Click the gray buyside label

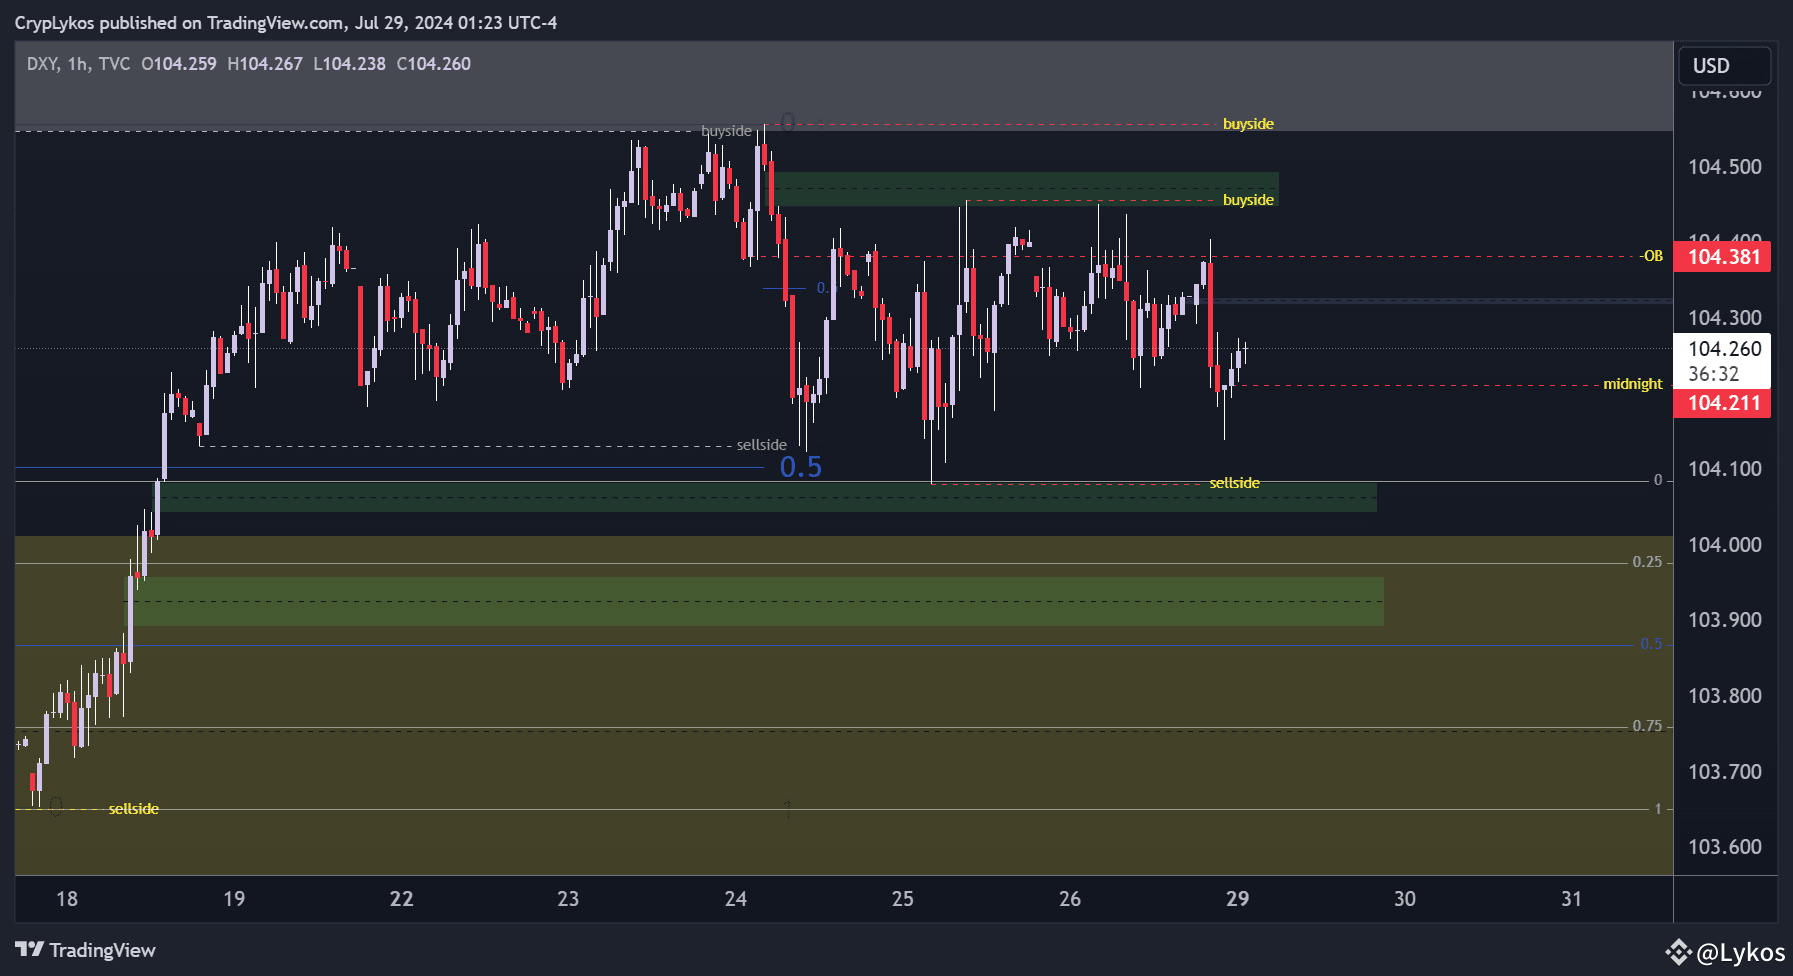726,131
